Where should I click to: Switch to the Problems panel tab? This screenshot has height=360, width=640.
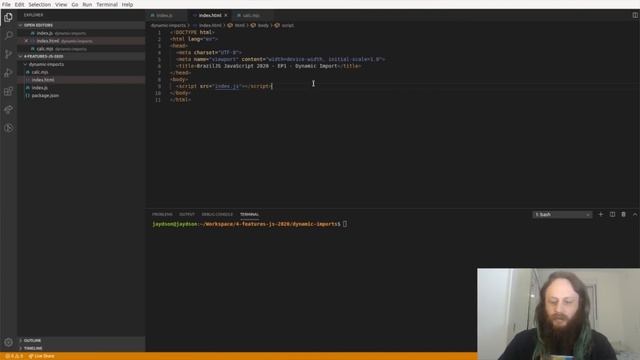click(162, 214)
